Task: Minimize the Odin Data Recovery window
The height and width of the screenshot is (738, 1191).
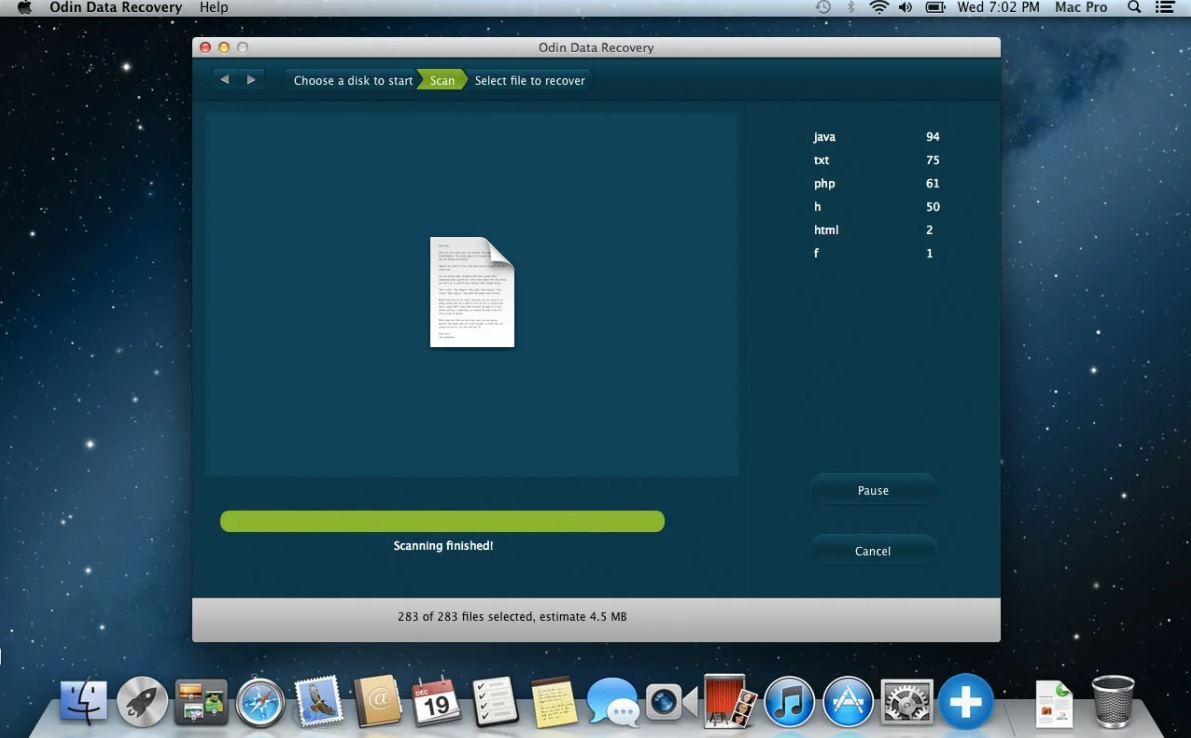Action: point(224,47)
